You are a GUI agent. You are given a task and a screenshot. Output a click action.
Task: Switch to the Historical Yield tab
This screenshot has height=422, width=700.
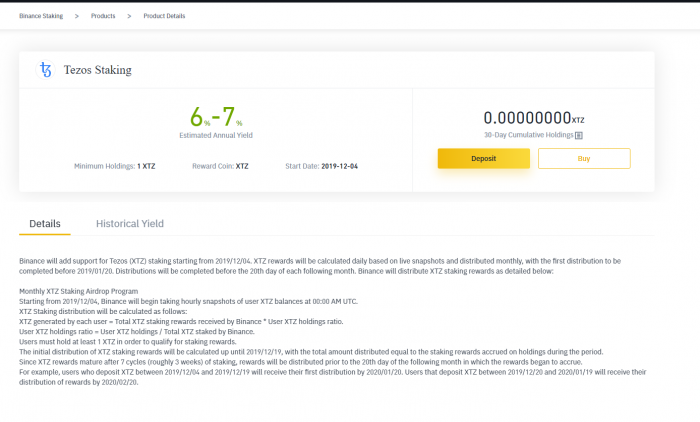click(130, 224)
